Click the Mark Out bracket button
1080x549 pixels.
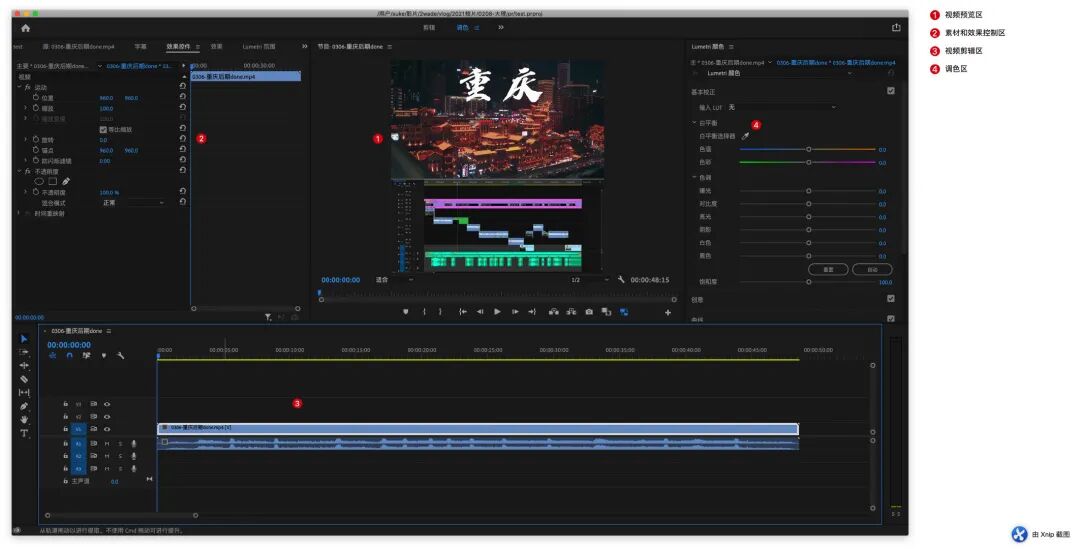[441, 312]
